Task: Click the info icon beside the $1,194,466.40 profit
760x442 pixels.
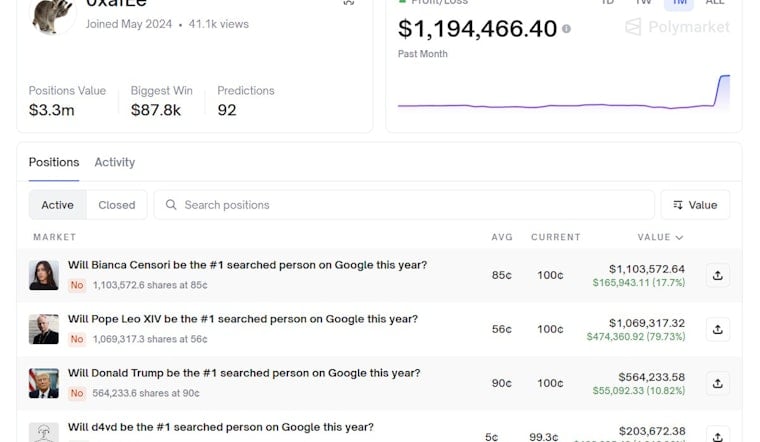Action: pyautogui.click(x=566, y=29)
